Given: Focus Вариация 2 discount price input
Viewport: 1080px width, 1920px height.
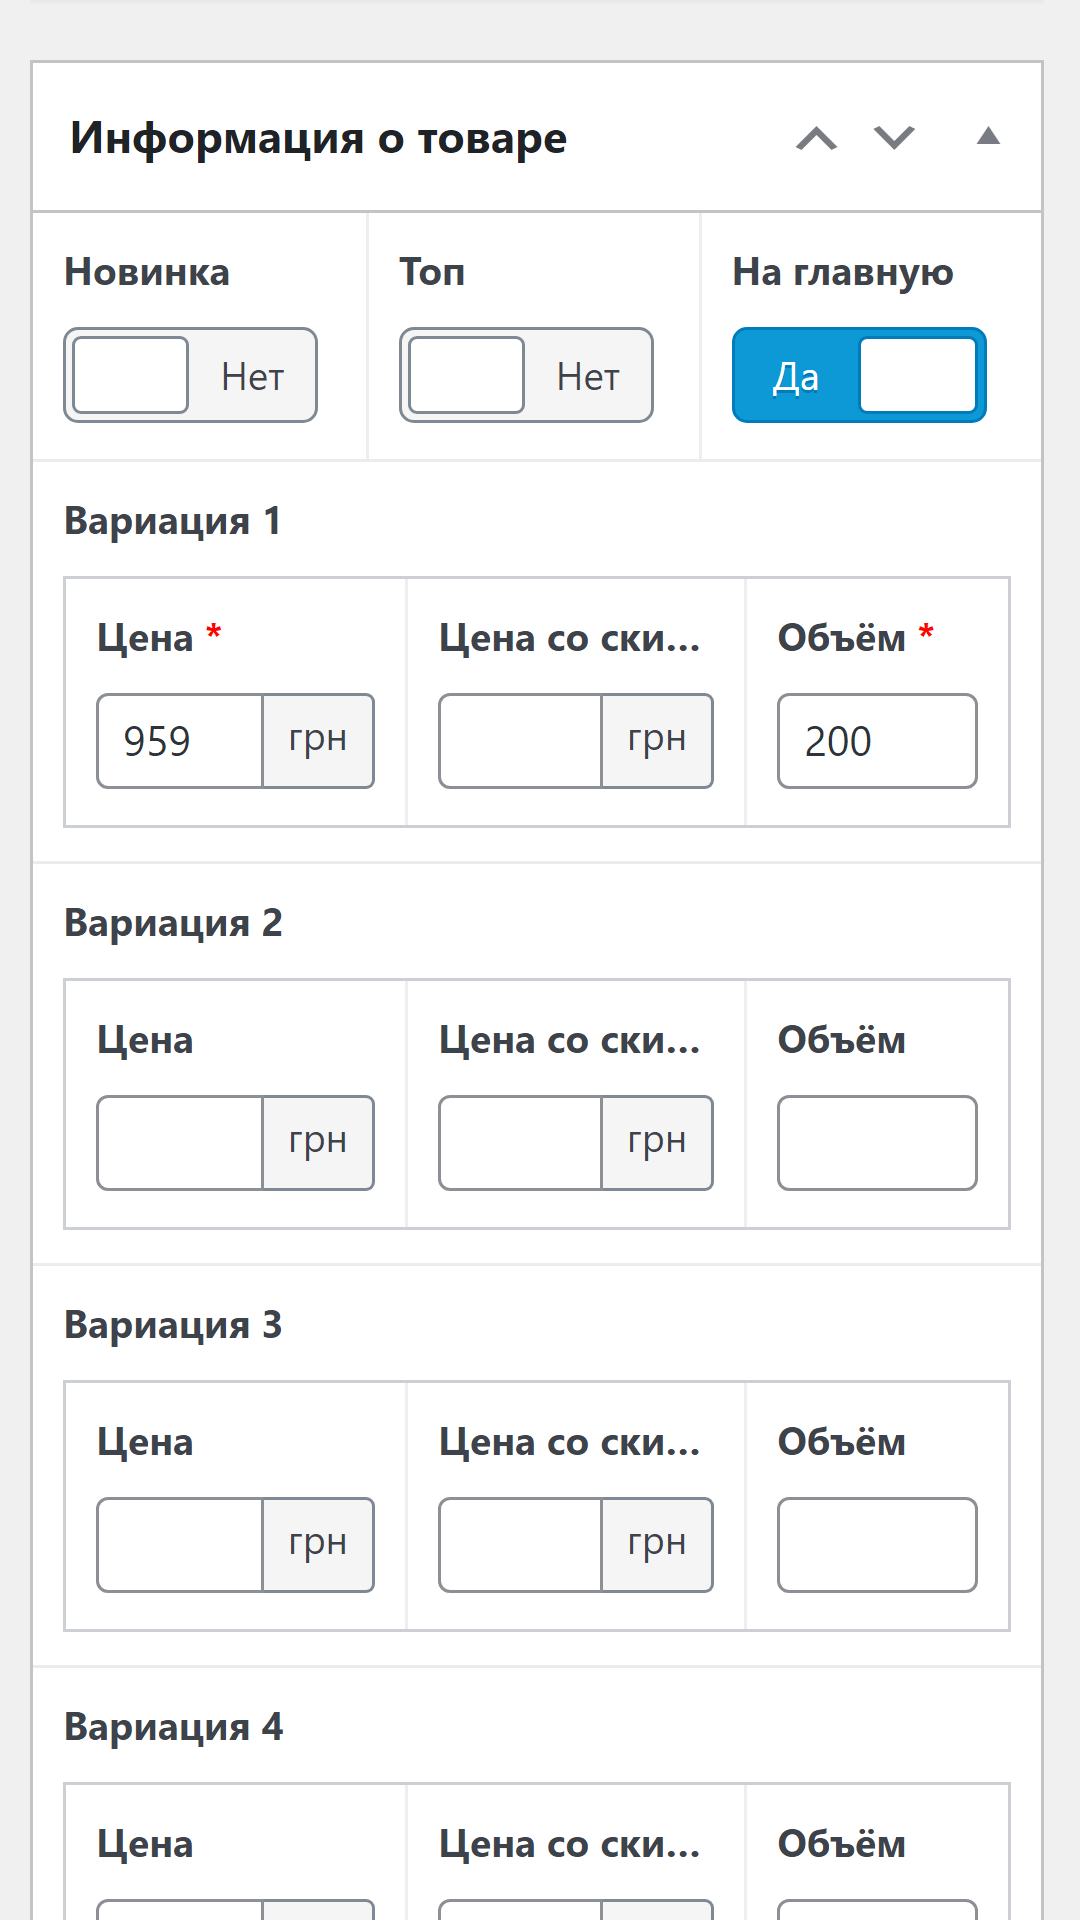Looking at the screenshot, I should 520,1143.
